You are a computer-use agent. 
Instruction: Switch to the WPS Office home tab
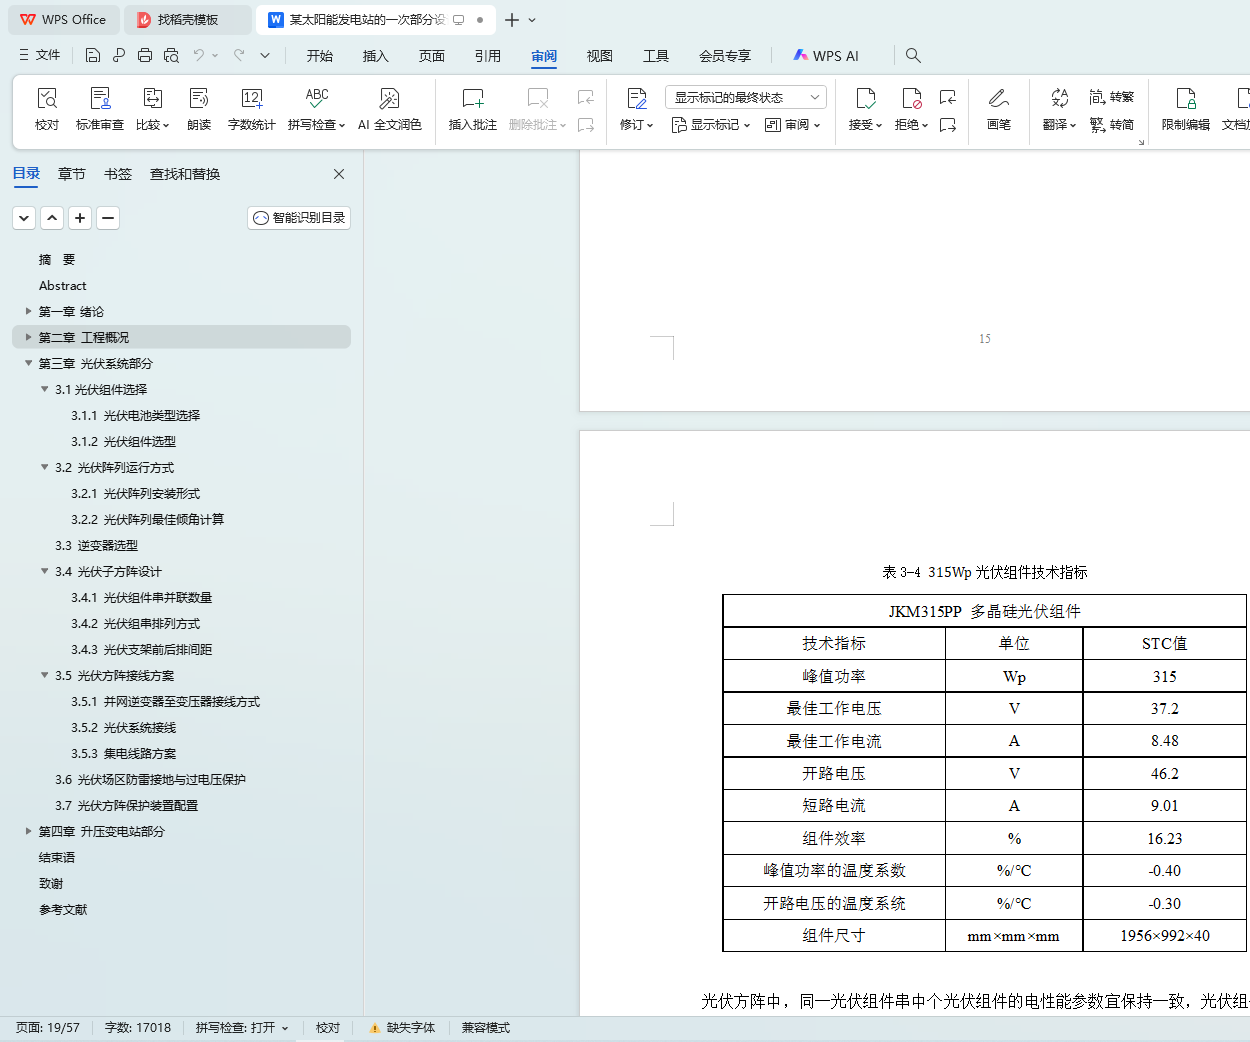[x=63, y=20]
